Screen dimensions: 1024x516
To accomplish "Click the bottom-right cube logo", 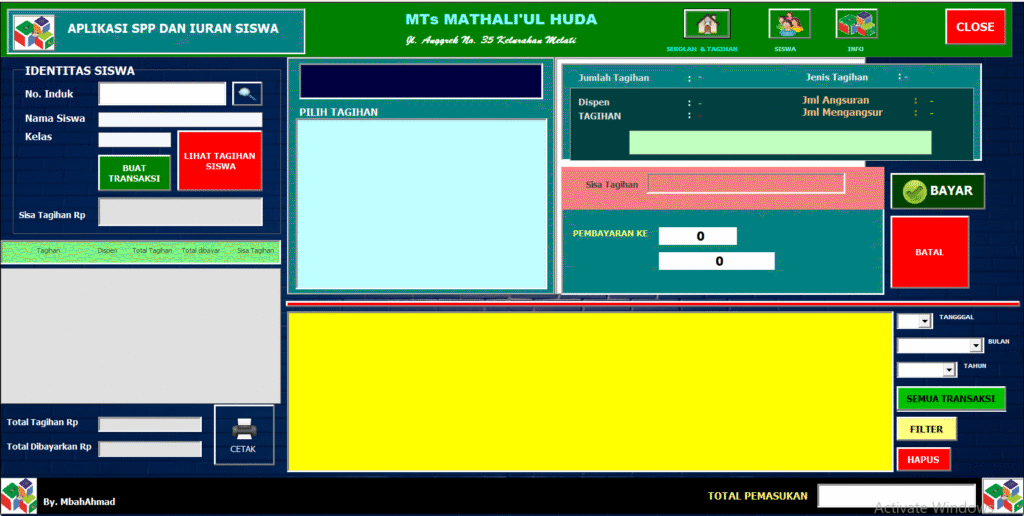I will click(x=1002, y=496).
